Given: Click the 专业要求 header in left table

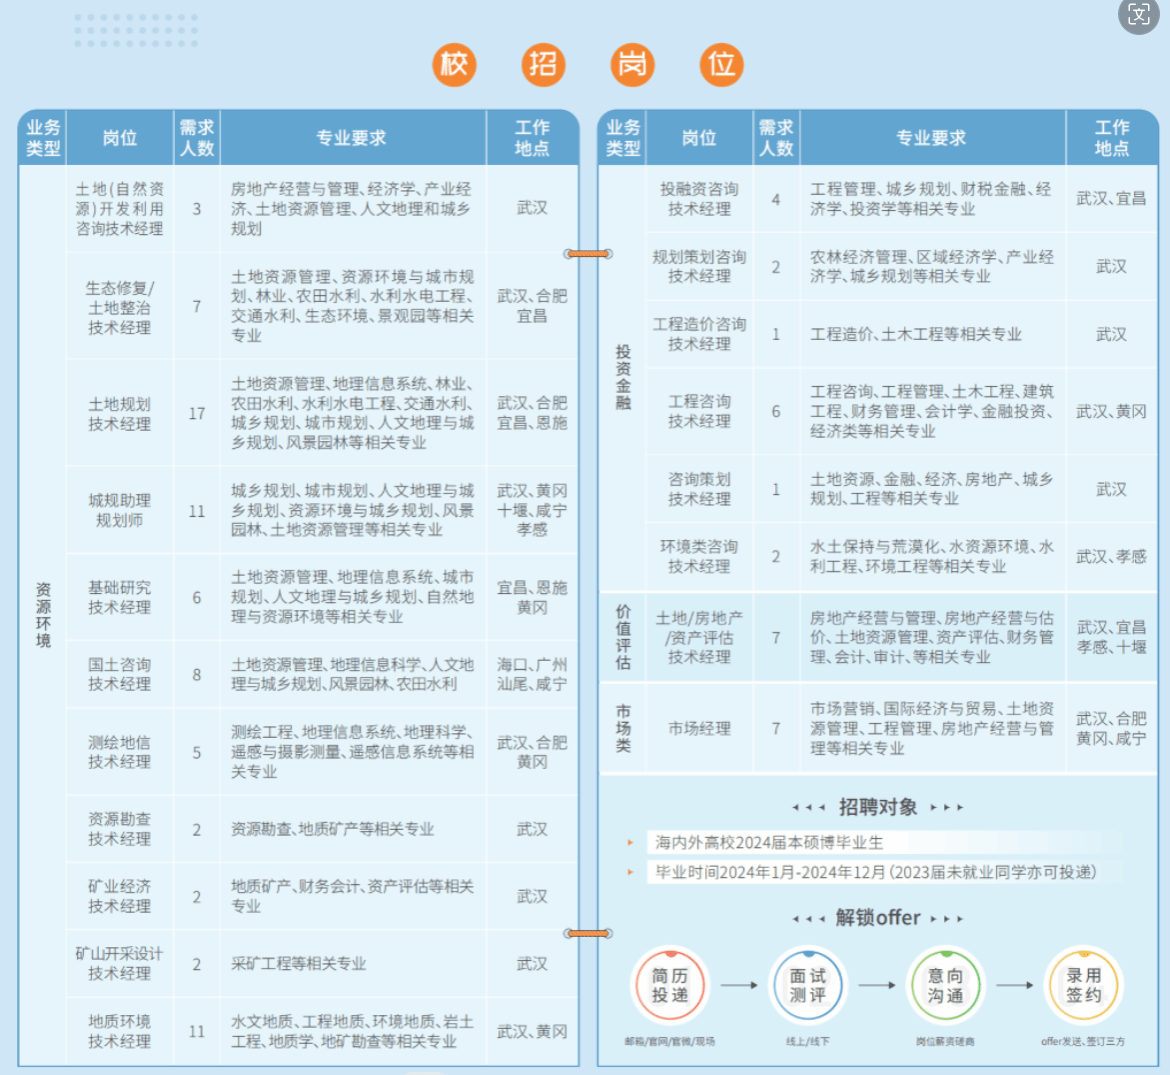Looking at the screenshot, I should click(351, 138).
